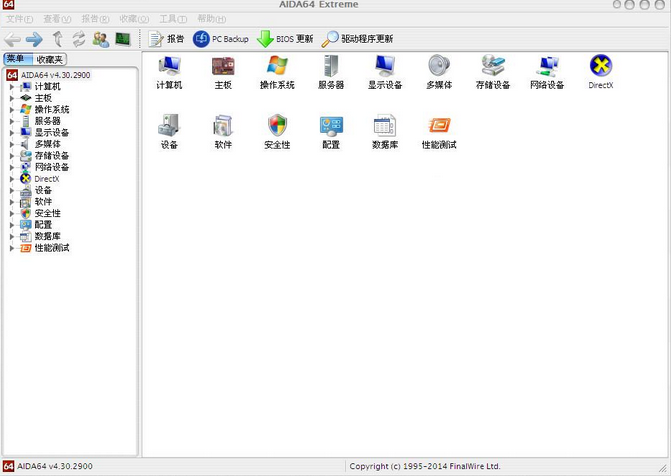This screenshot has height=476, width=671.
Task: Expand the 服务器 tree node arrow
Action: coord(12,122)
